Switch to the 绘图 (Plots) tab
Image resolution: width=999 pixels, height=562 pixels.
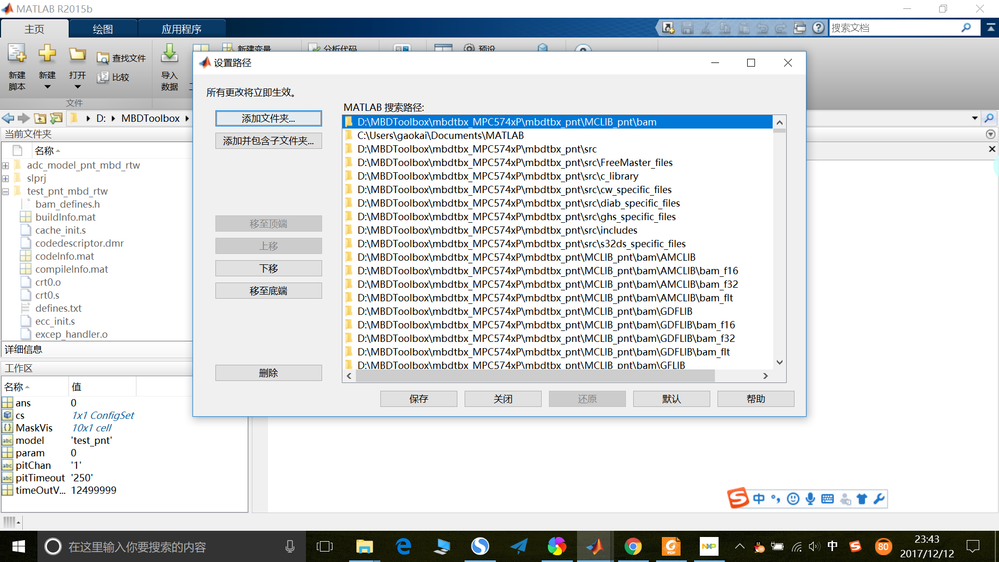[103, 29]
